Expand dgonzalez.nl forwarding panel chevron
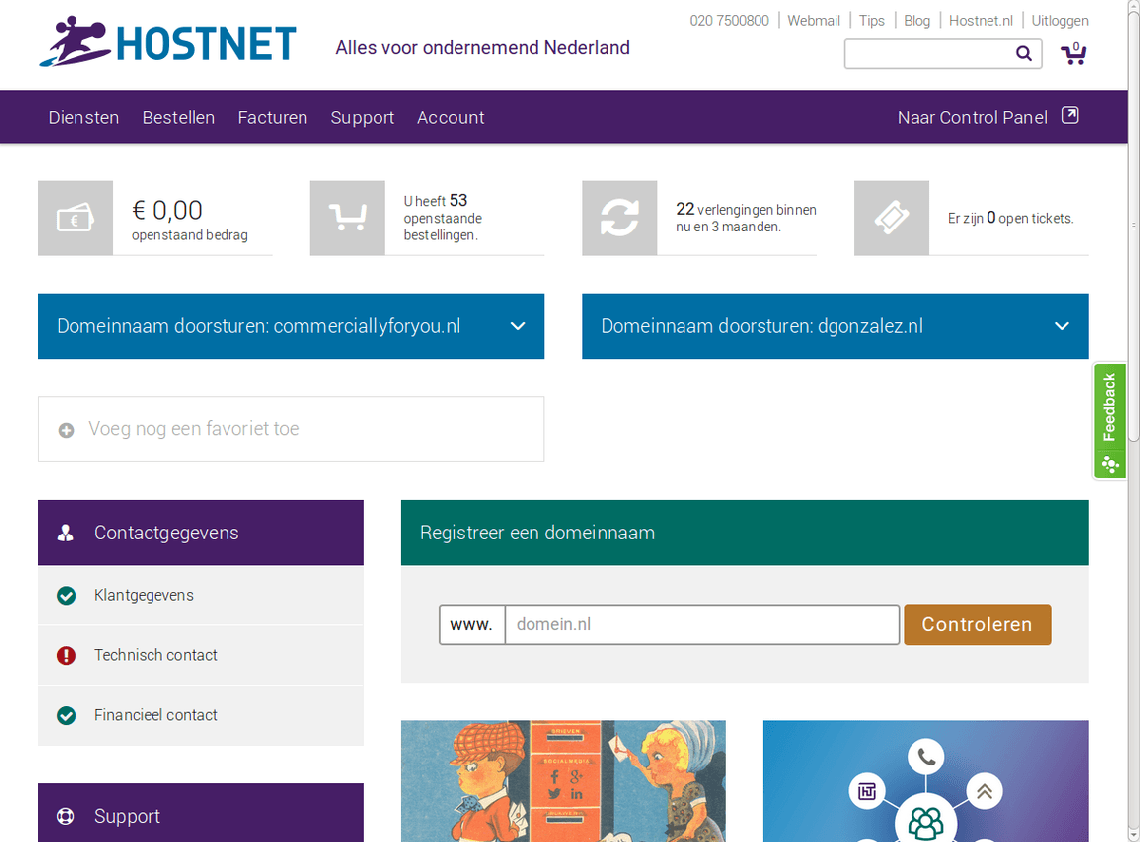 click(x=1062, y=326)
